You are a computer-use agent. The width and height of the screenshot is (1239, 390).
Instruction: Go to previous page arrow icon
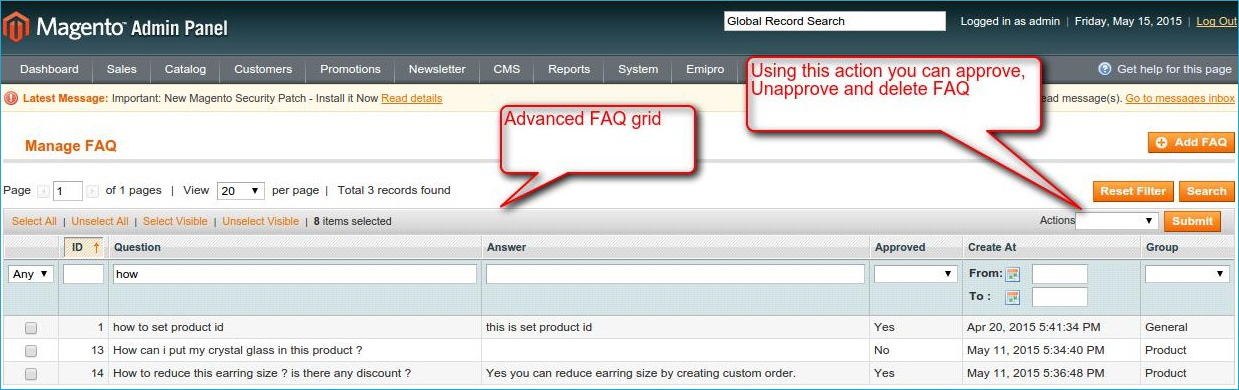43,191
